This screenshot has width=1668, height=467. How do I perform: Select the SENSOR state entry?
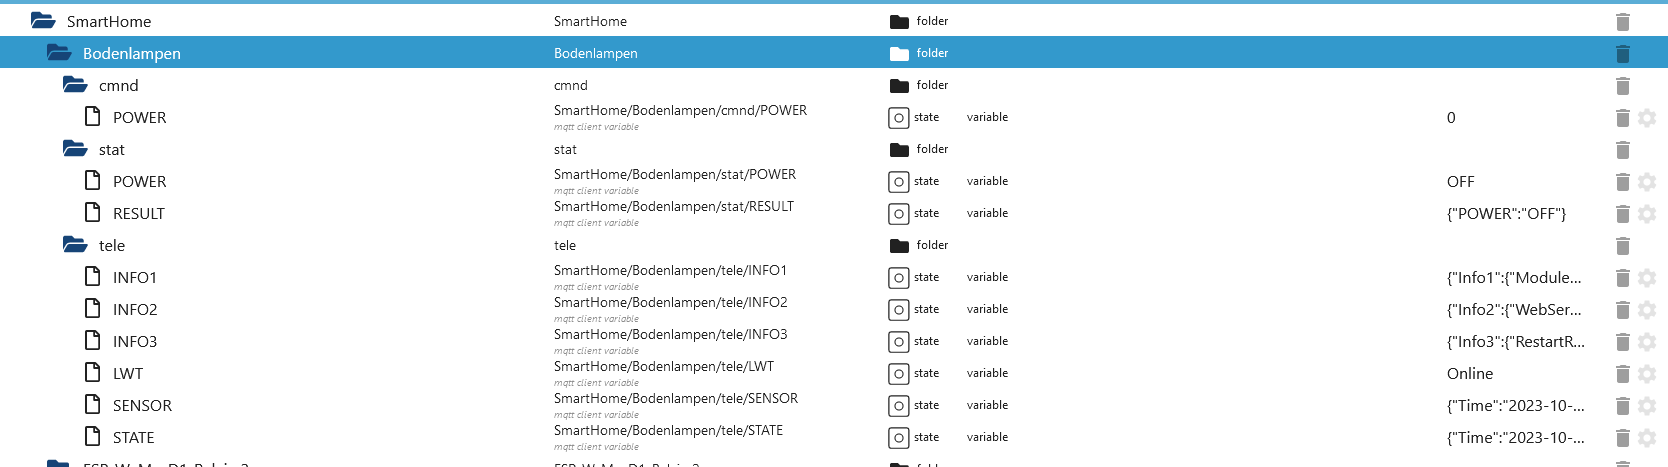pos(142,406)
